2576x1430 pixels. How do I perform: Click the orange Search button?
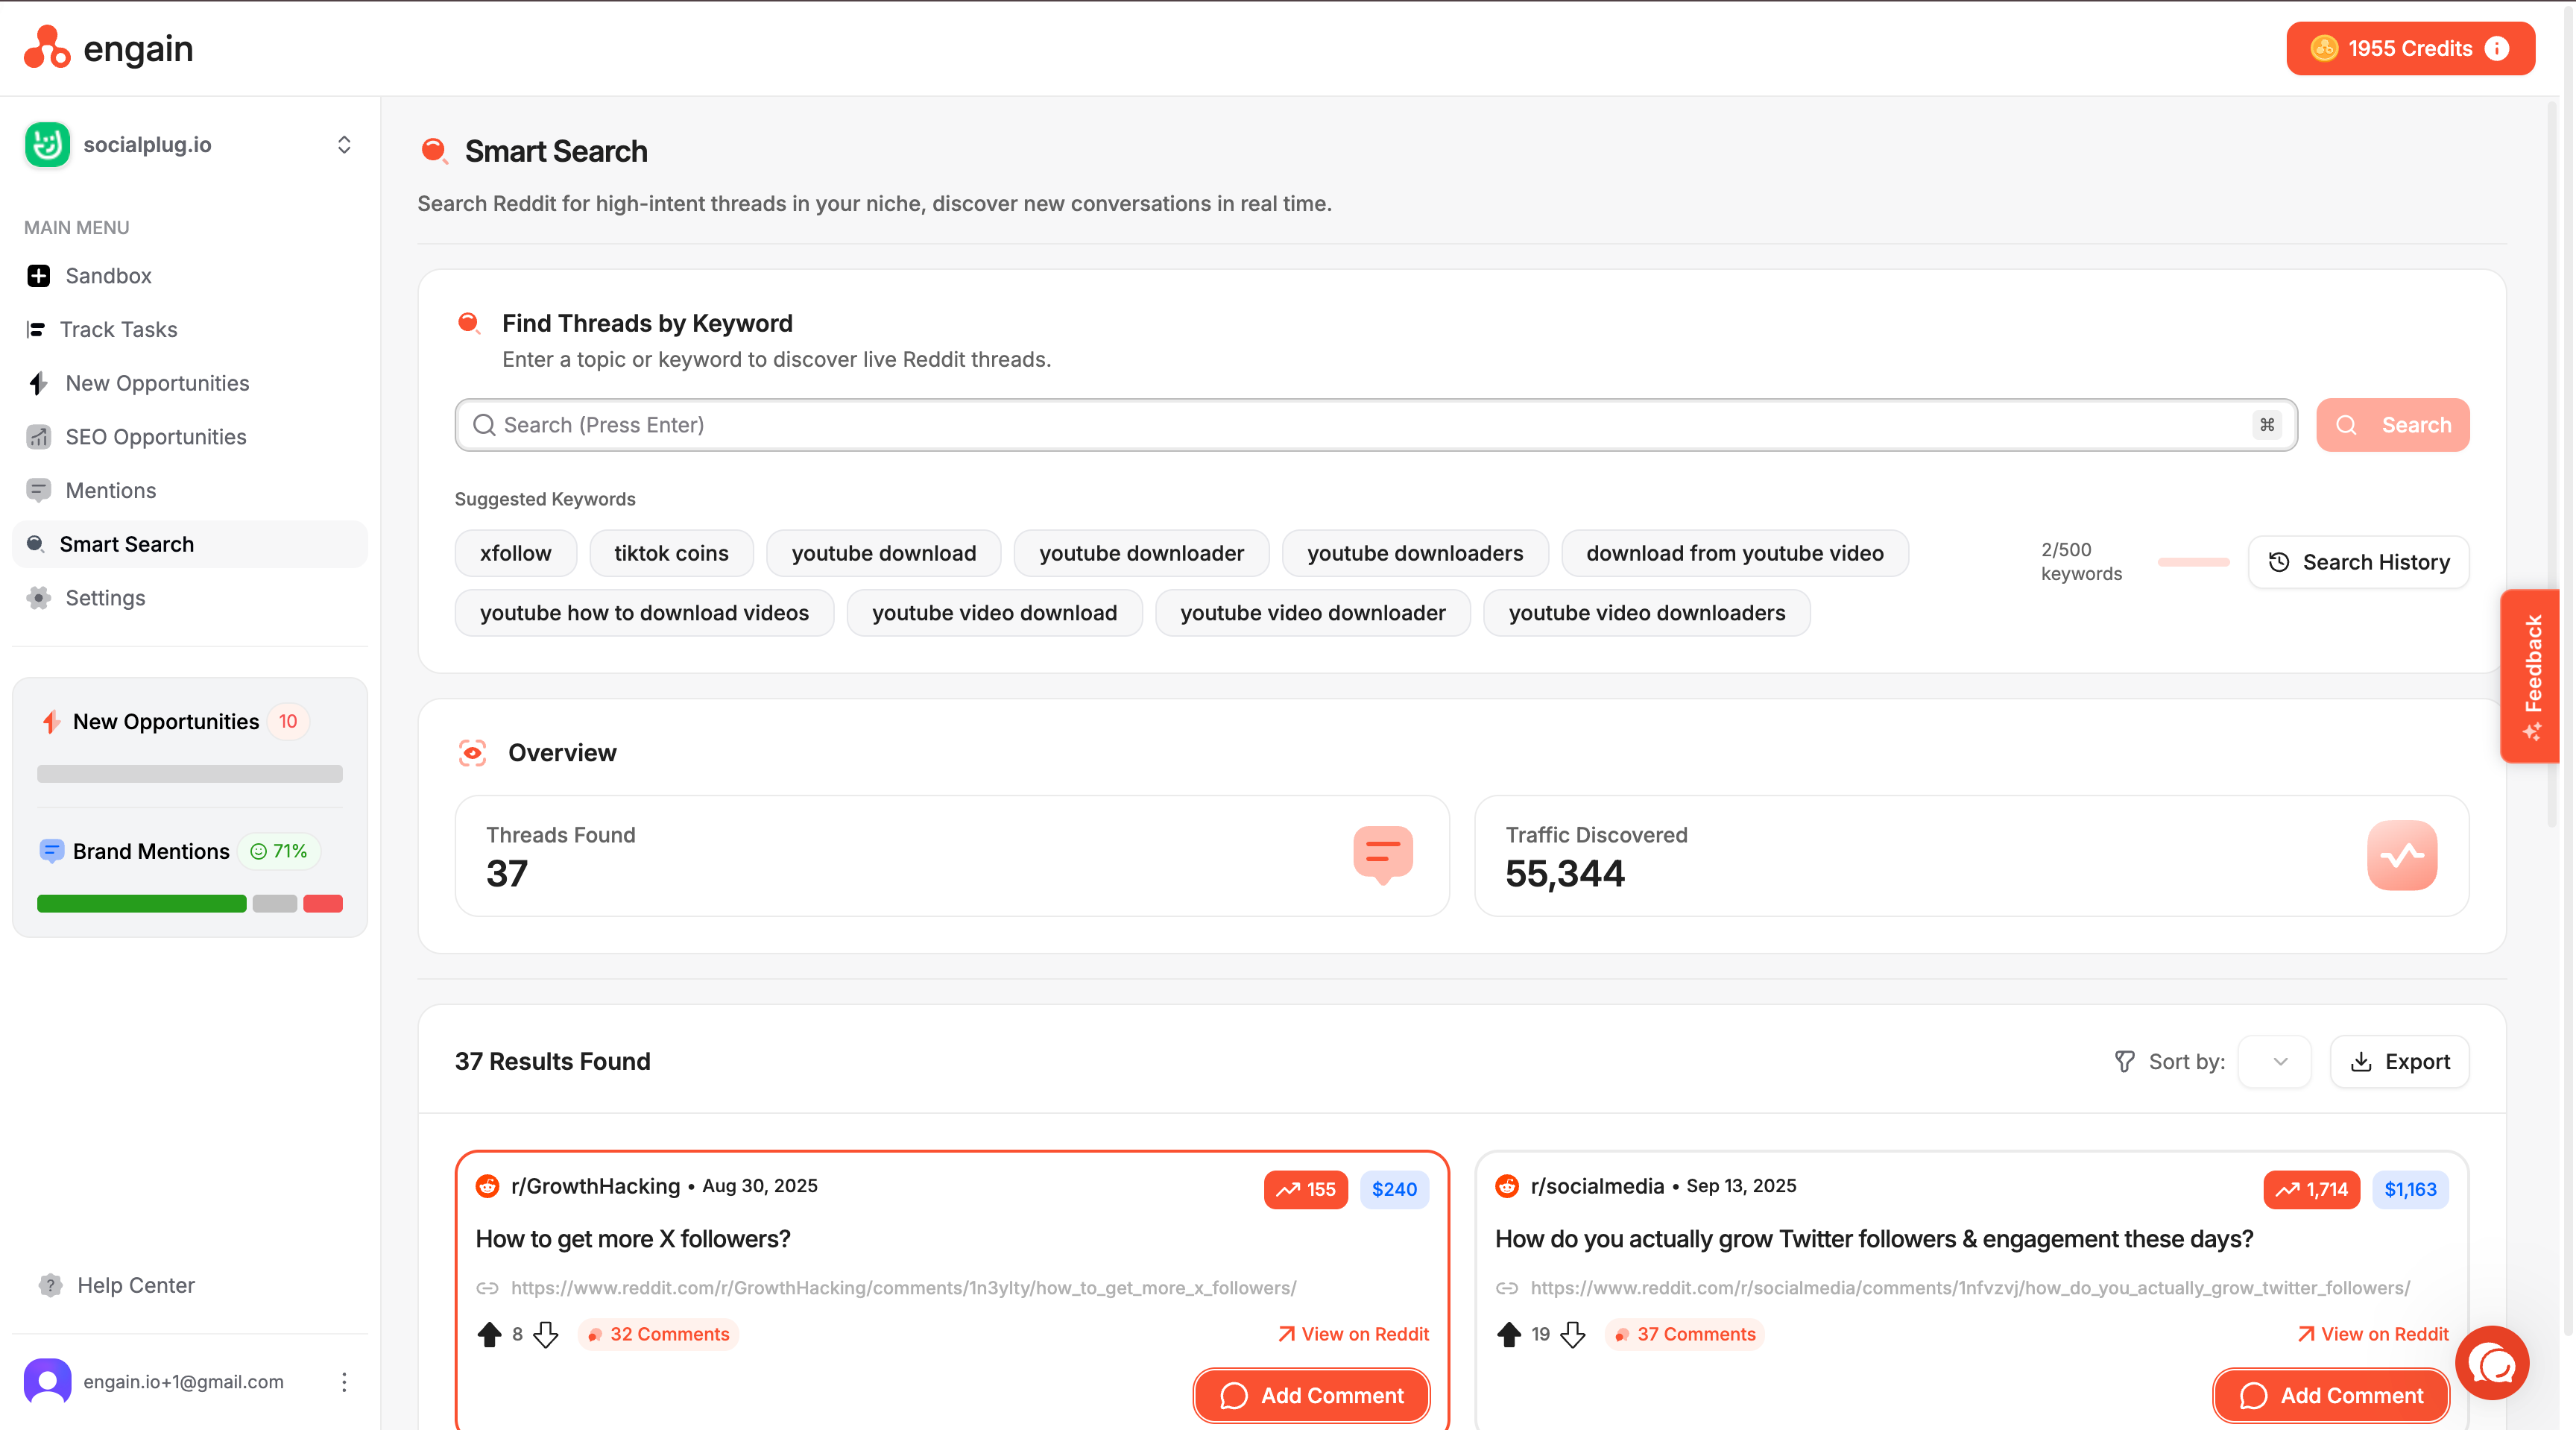pyautogui.click(x=2392, y=425)
